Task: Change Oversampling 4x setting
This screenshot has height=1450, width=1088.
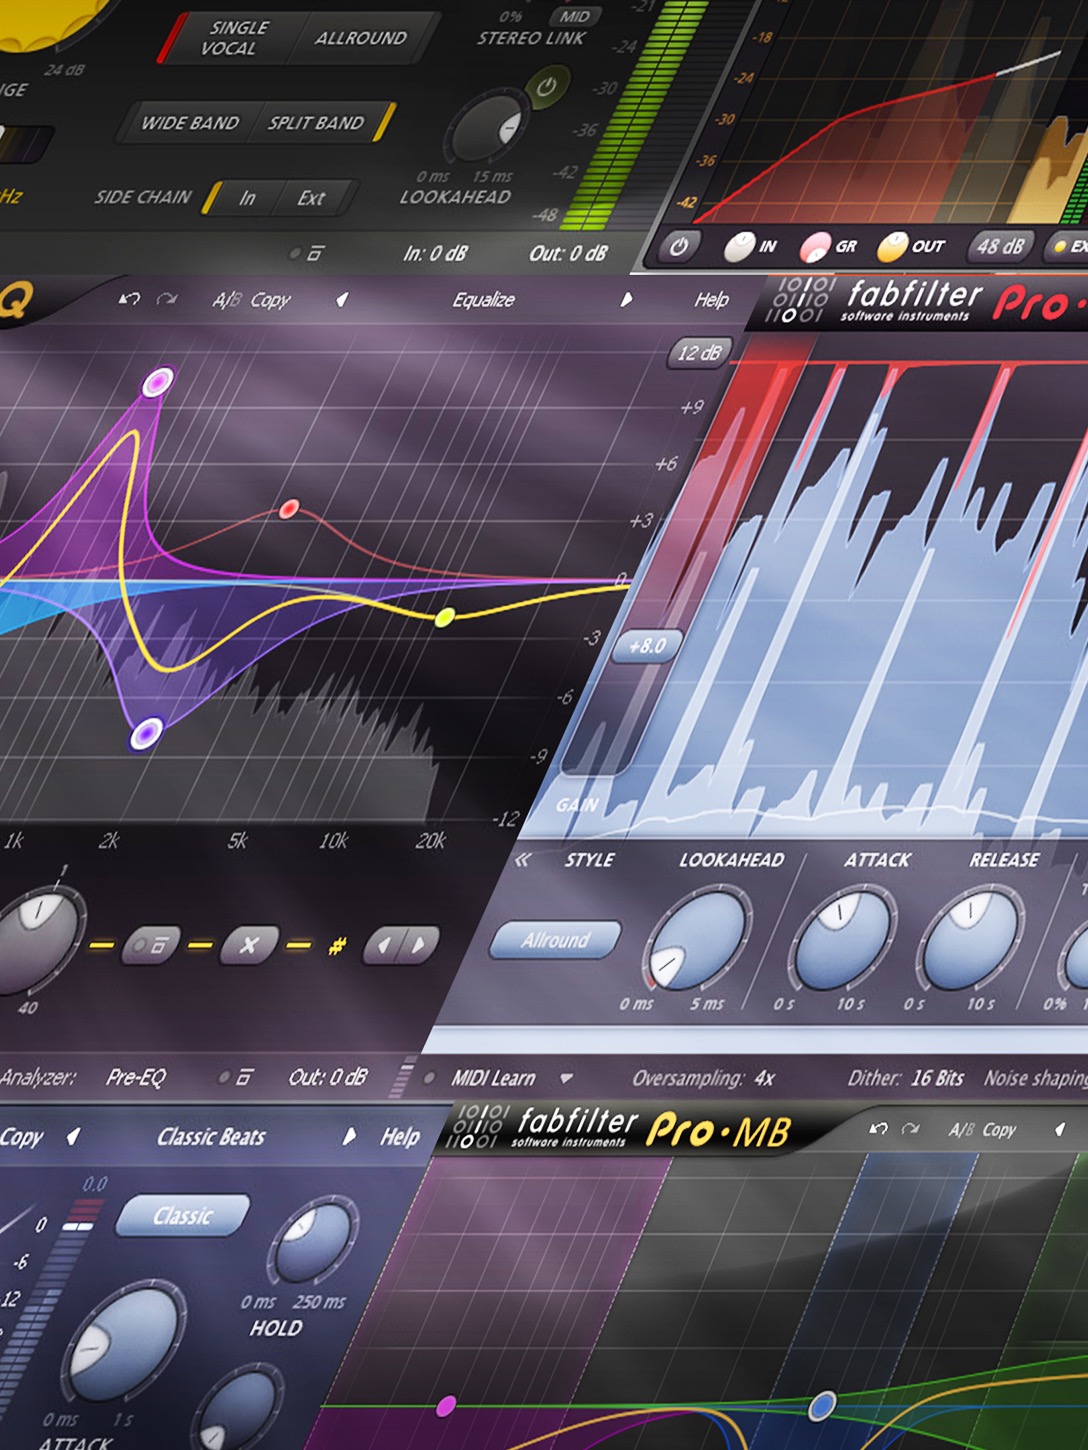Action: pyautogui.click(x=704, y=1078)
